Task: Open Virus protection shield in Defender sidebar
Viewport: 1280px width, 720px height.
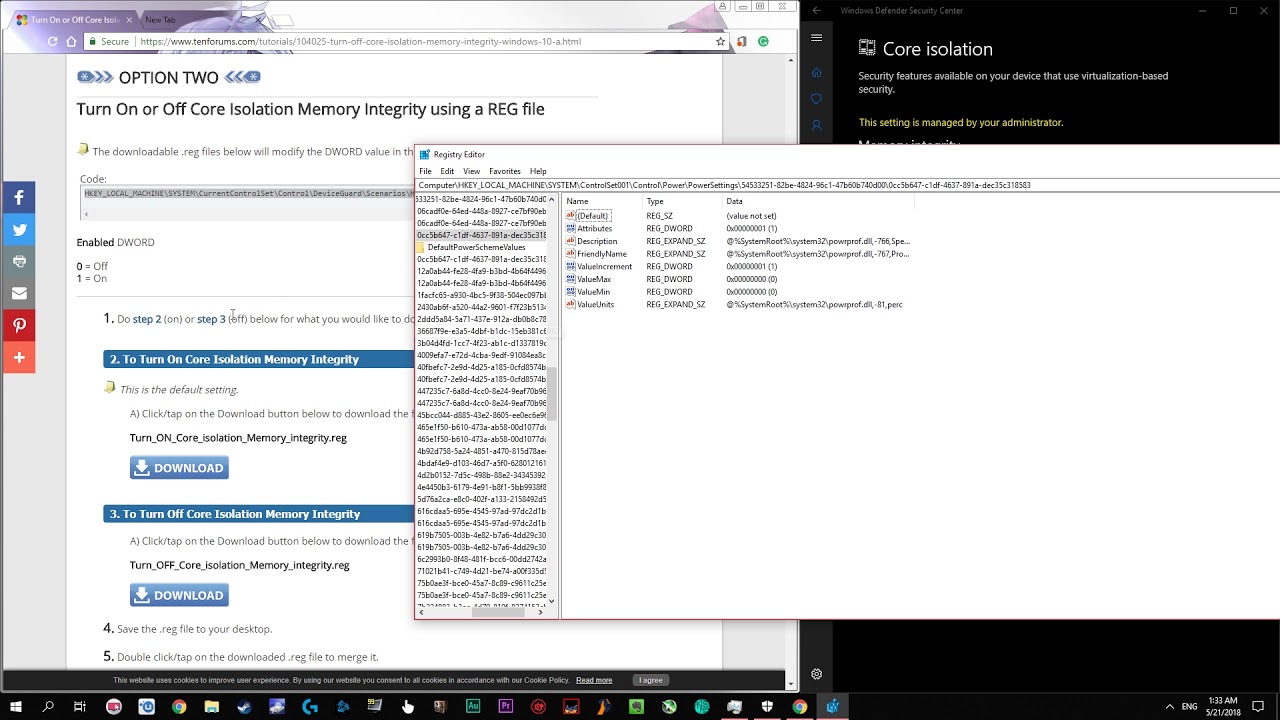Action: pyautogui.click(x=817, y=99)
